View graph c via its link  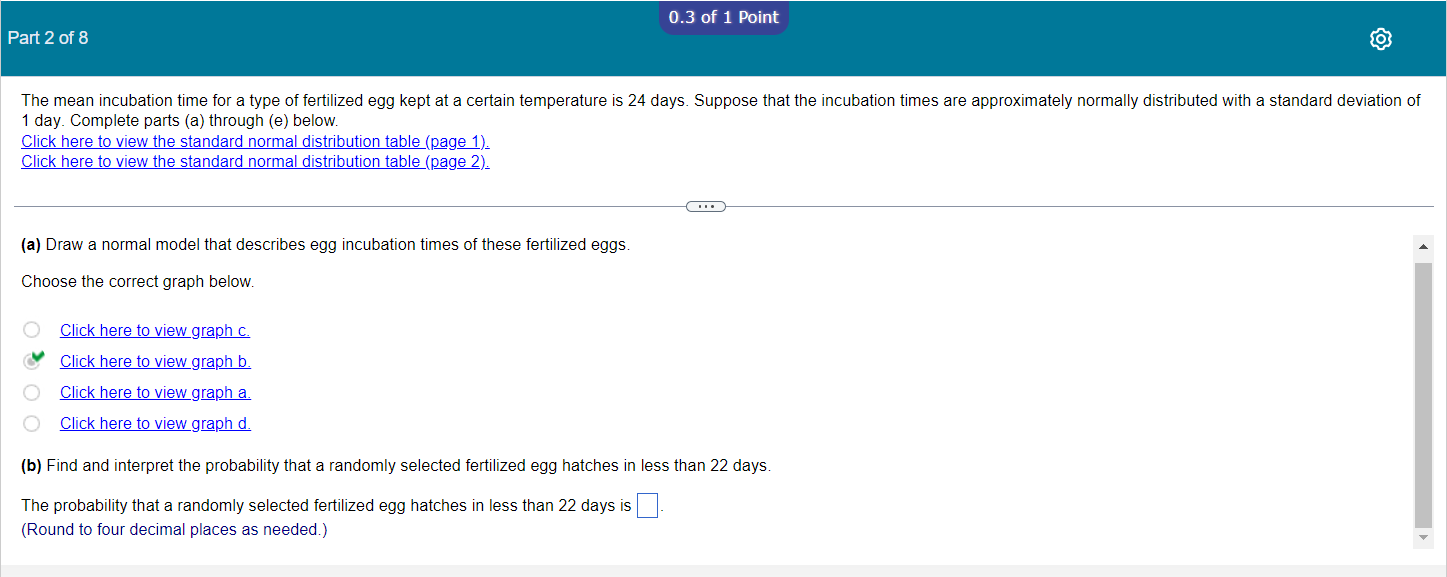154,329
